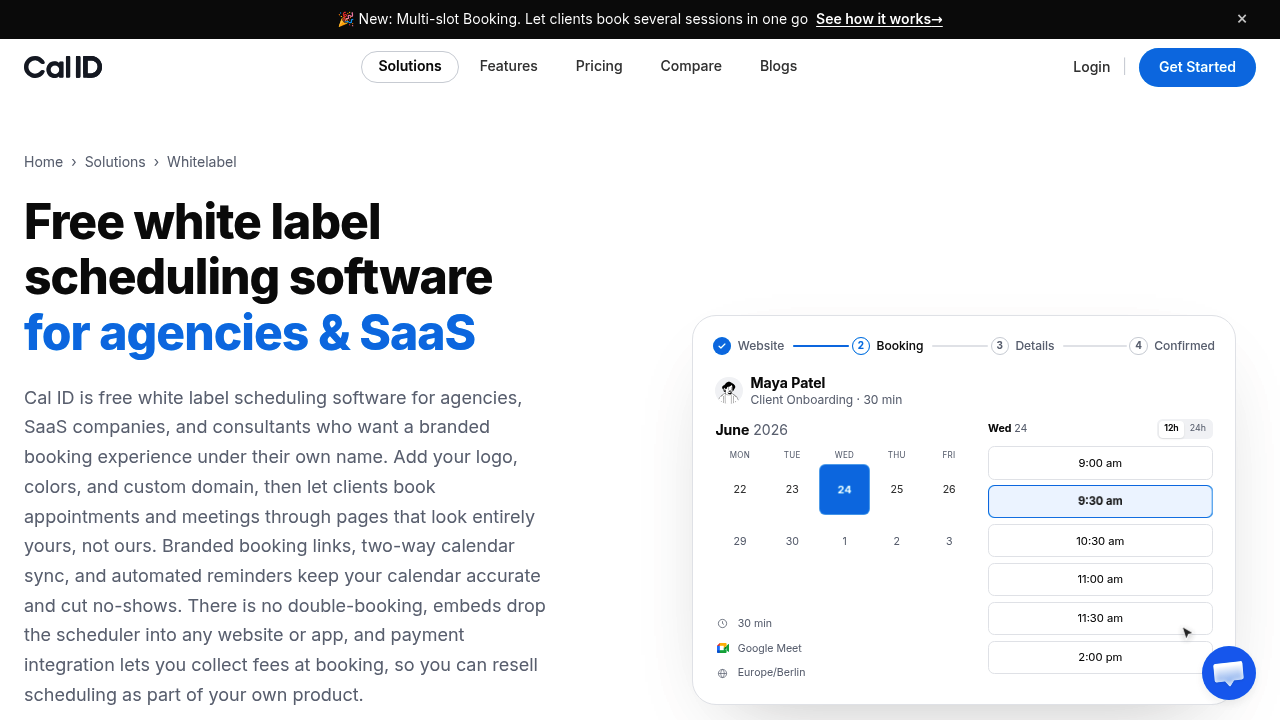Go to the Pricing page
This screenshot has height=720, width=1280.
pos(599,67)
